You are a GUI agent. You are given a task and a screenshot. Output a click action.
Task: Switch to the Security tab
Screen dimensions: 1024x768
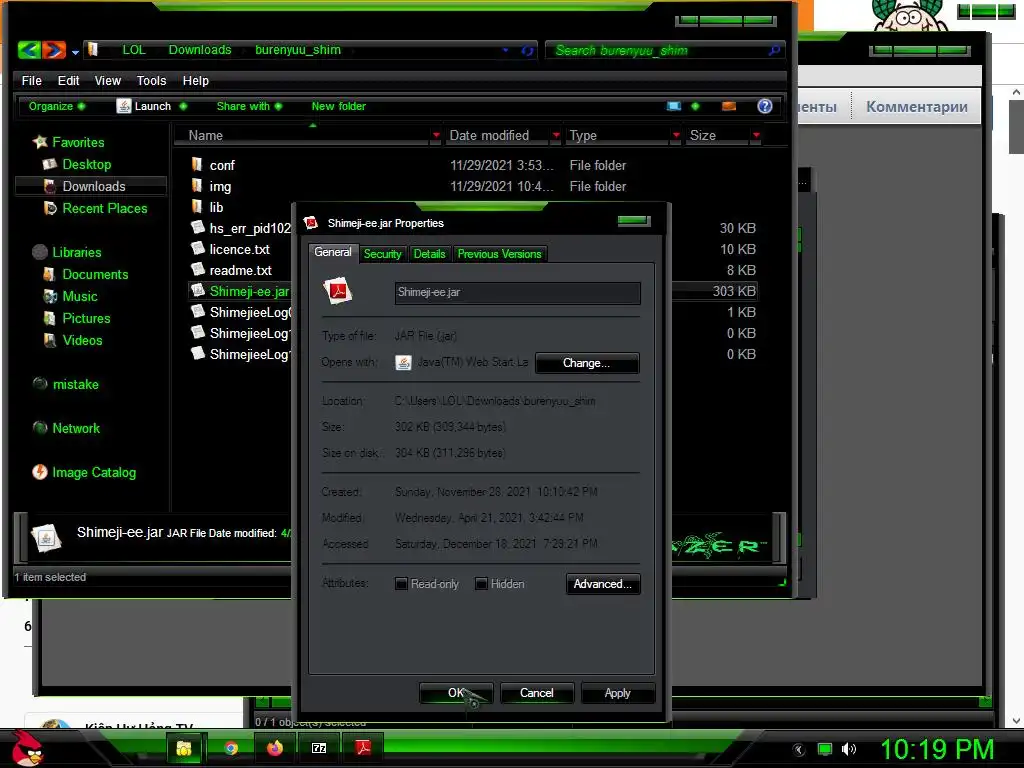coord(382,254)
